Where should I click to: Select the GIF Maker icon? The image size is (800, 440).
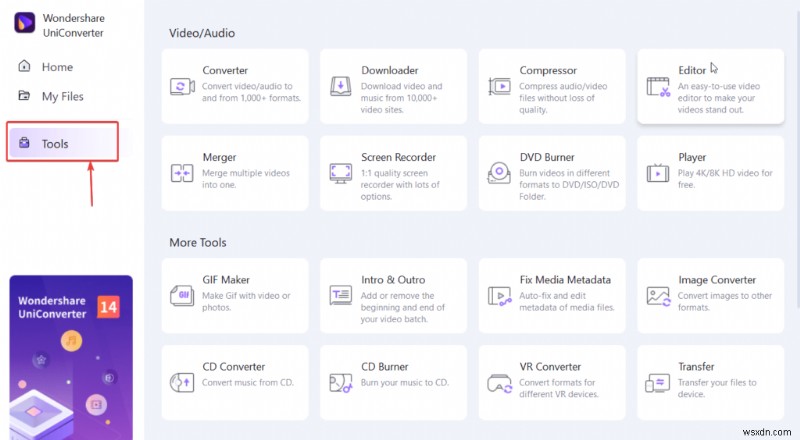182,295
